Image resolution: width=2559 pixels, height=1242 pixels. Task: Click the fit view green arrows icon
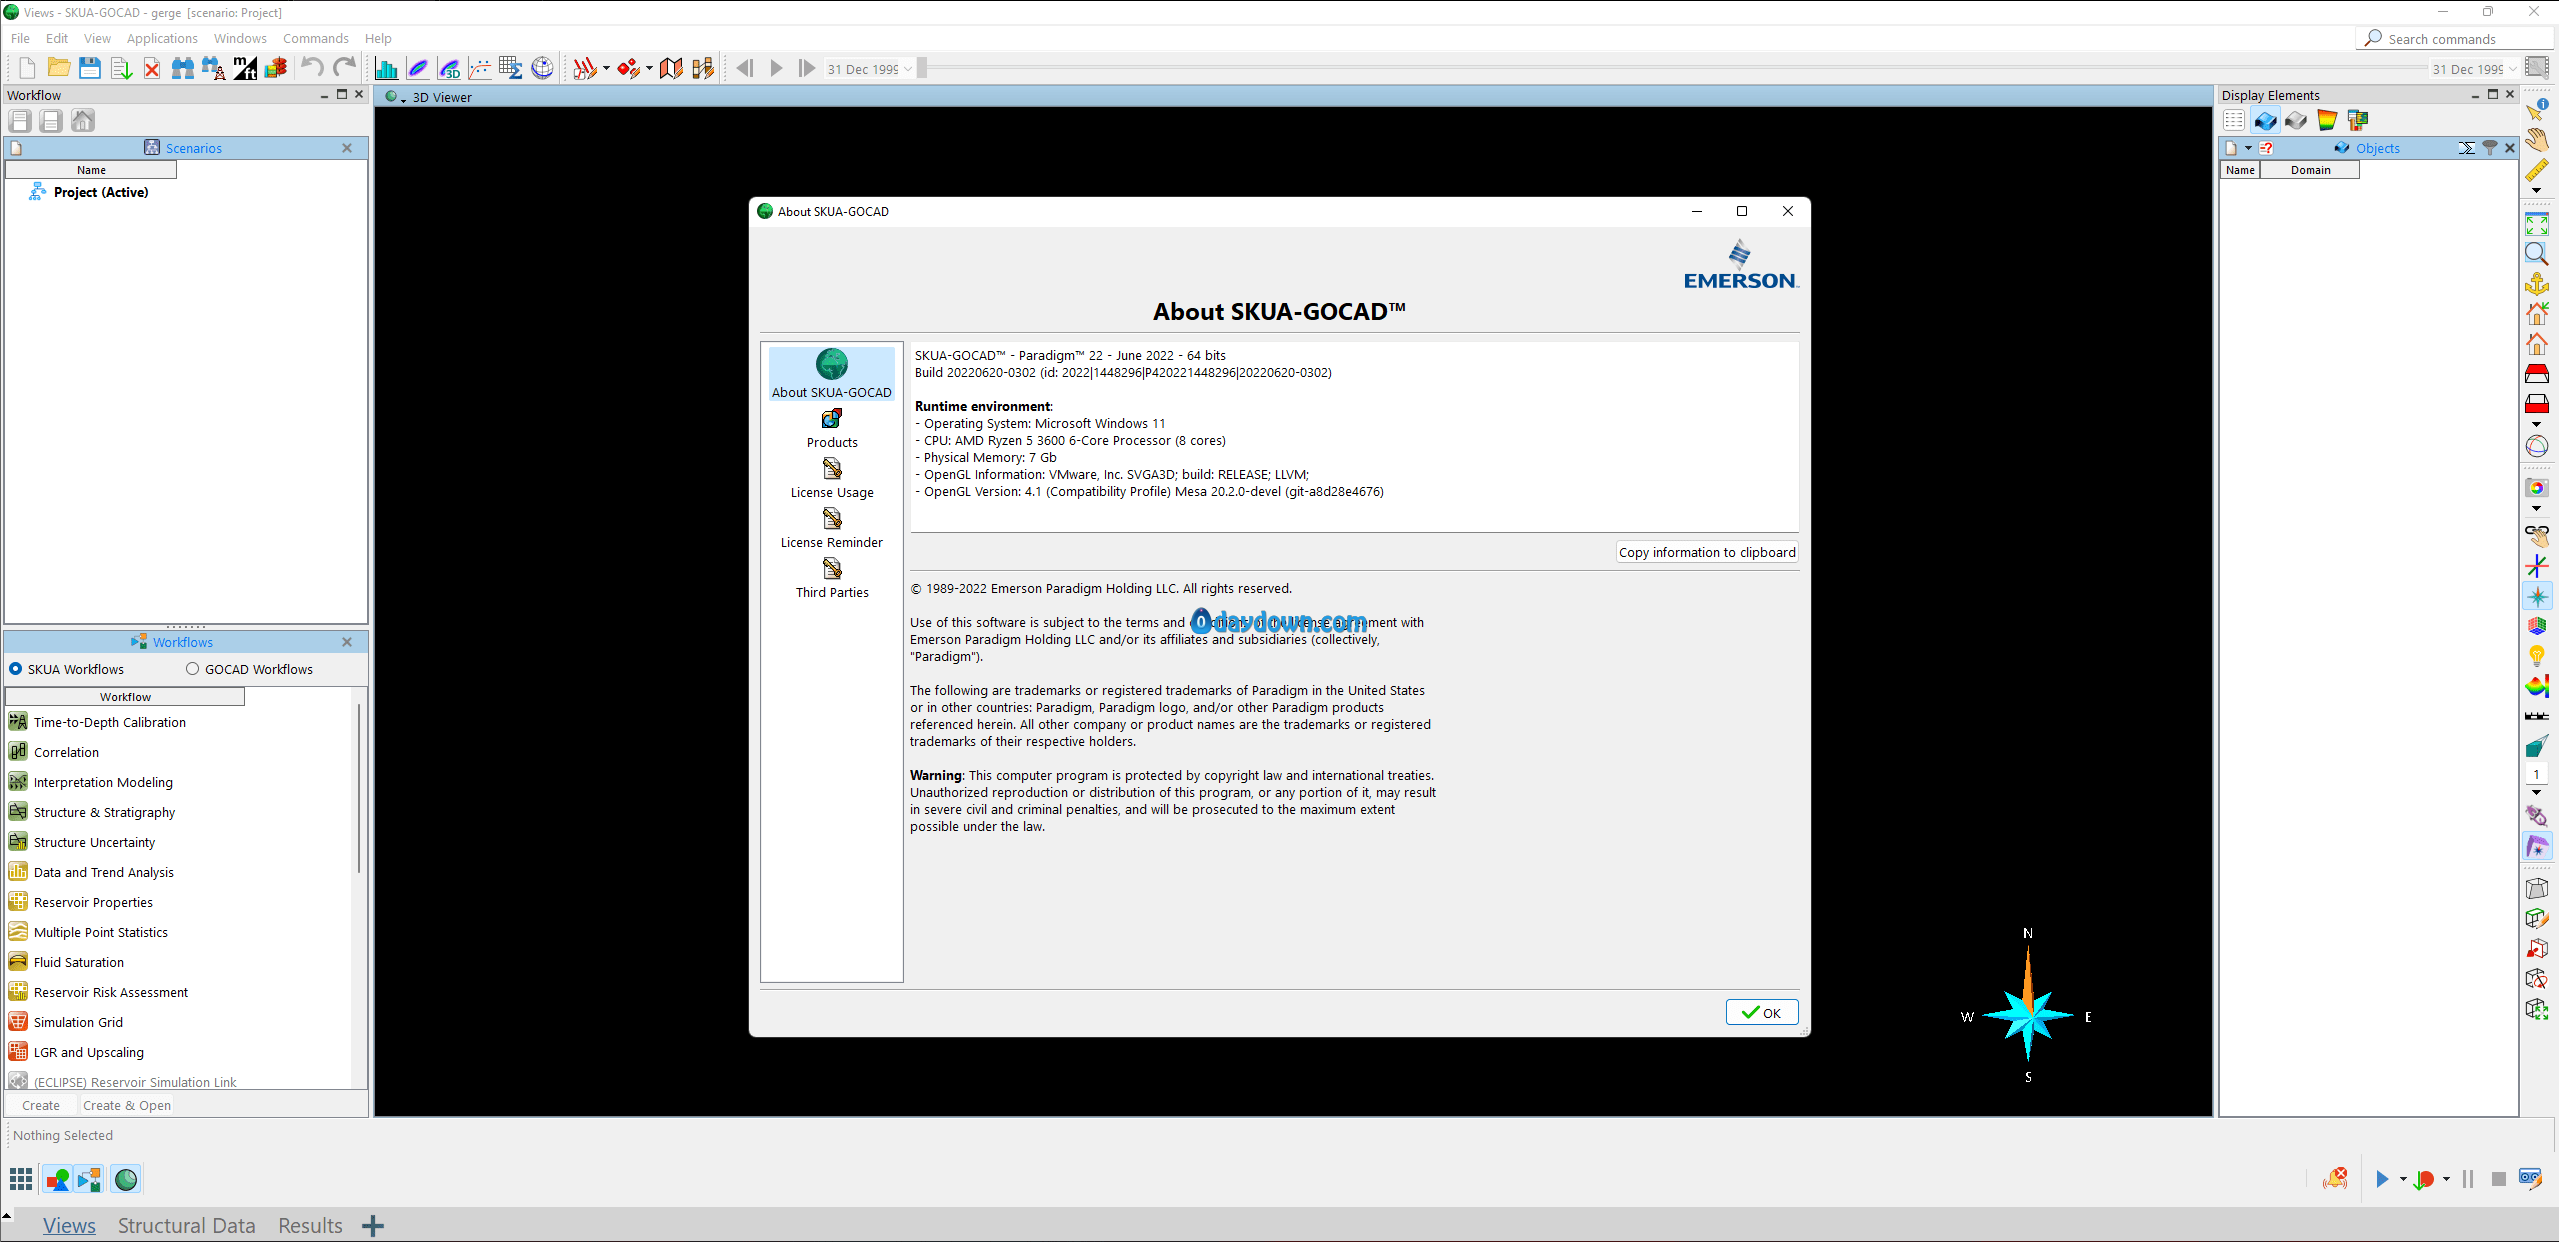coord(2537,224)
